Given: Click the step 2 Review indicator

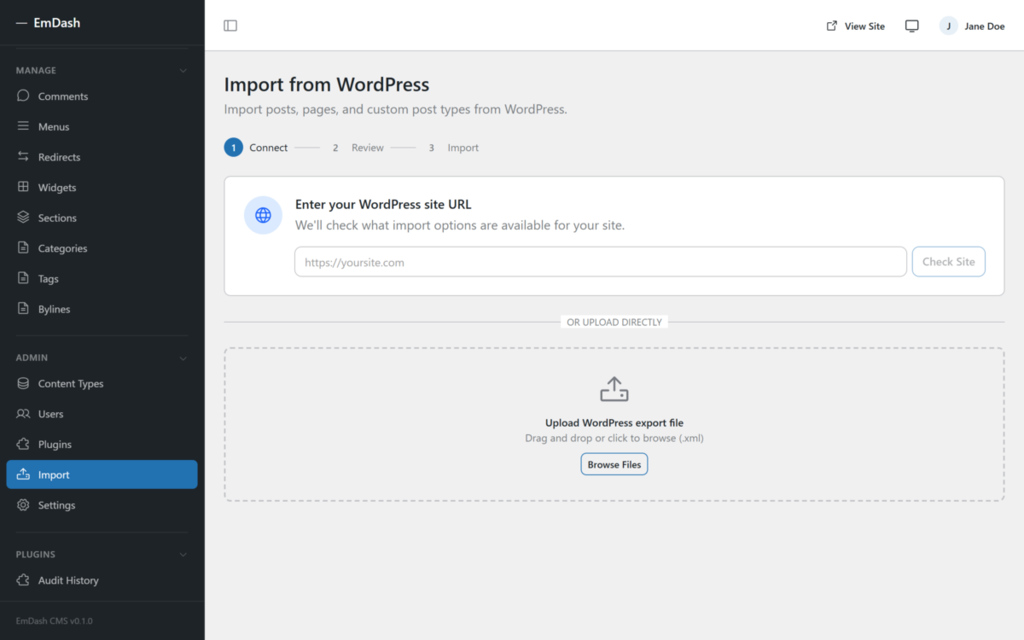Looking at the screenshot, I should click(x=358, y=148).
